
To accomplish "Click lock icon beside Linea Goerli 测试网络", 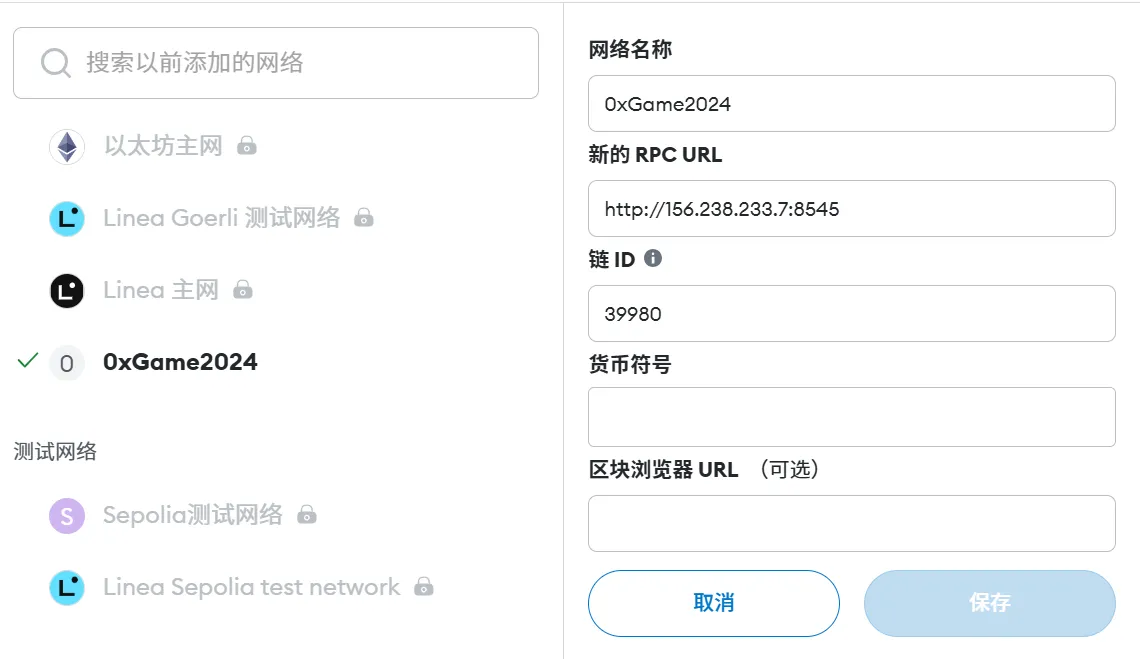I will pos(364,217).
